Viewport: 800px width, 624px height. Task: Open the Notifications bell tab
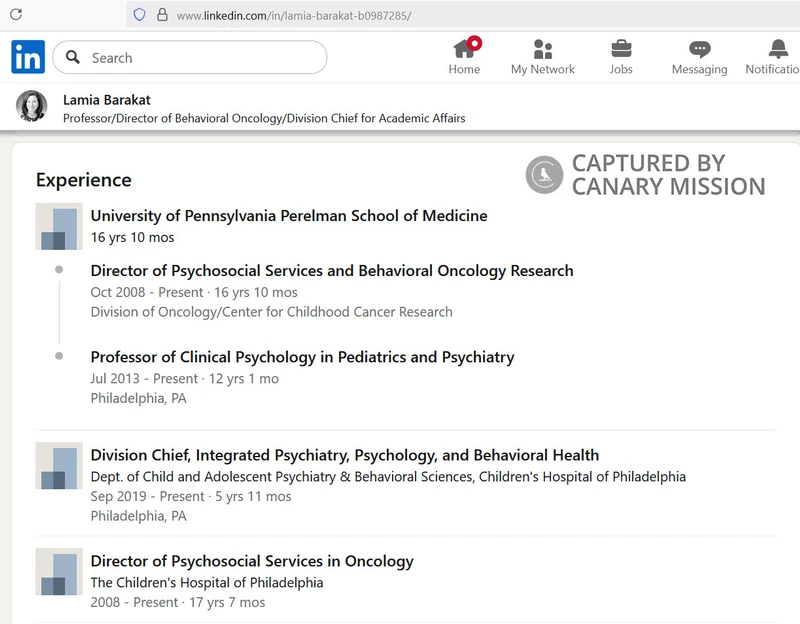point(772,57)
